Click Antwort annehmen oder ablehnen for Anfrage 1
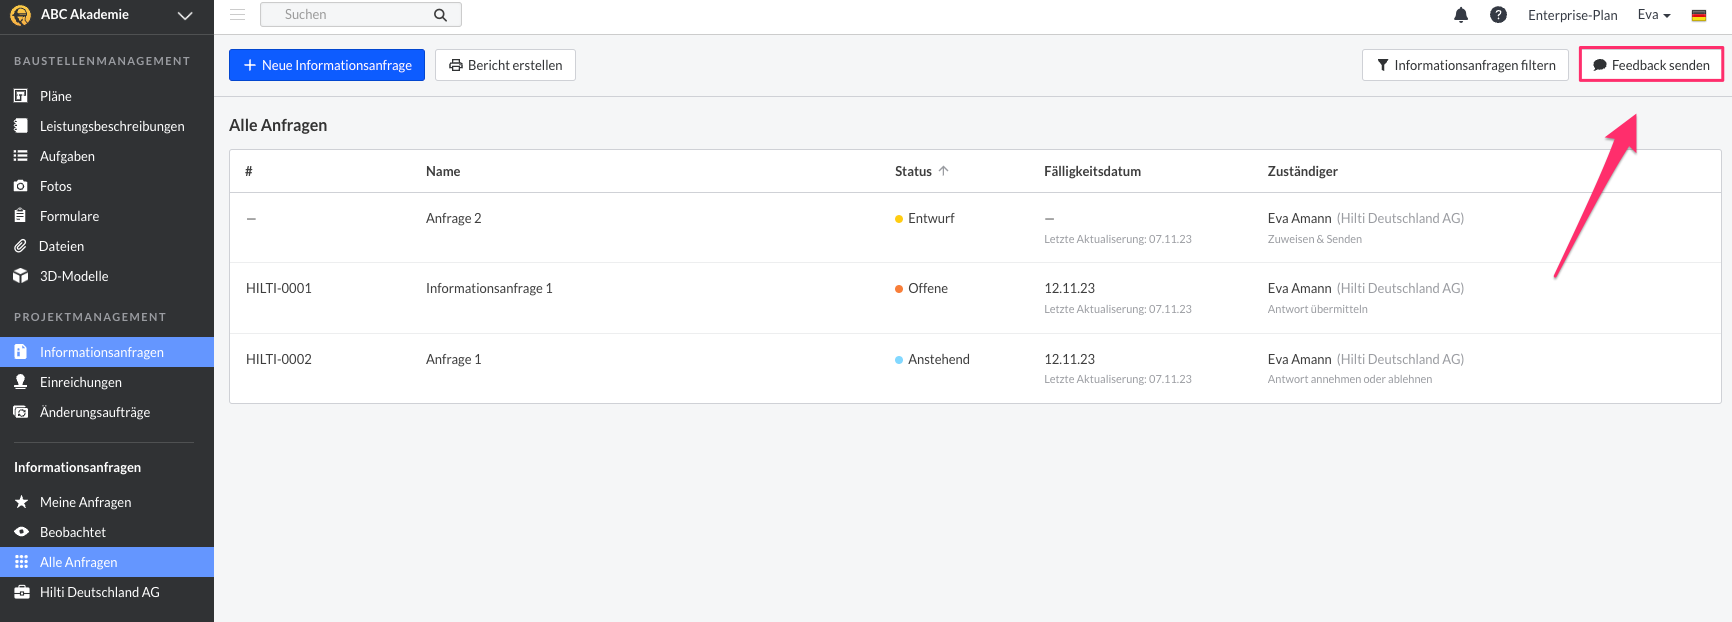Screen dimensions: 1732x622 click(x=1349, y=379)
